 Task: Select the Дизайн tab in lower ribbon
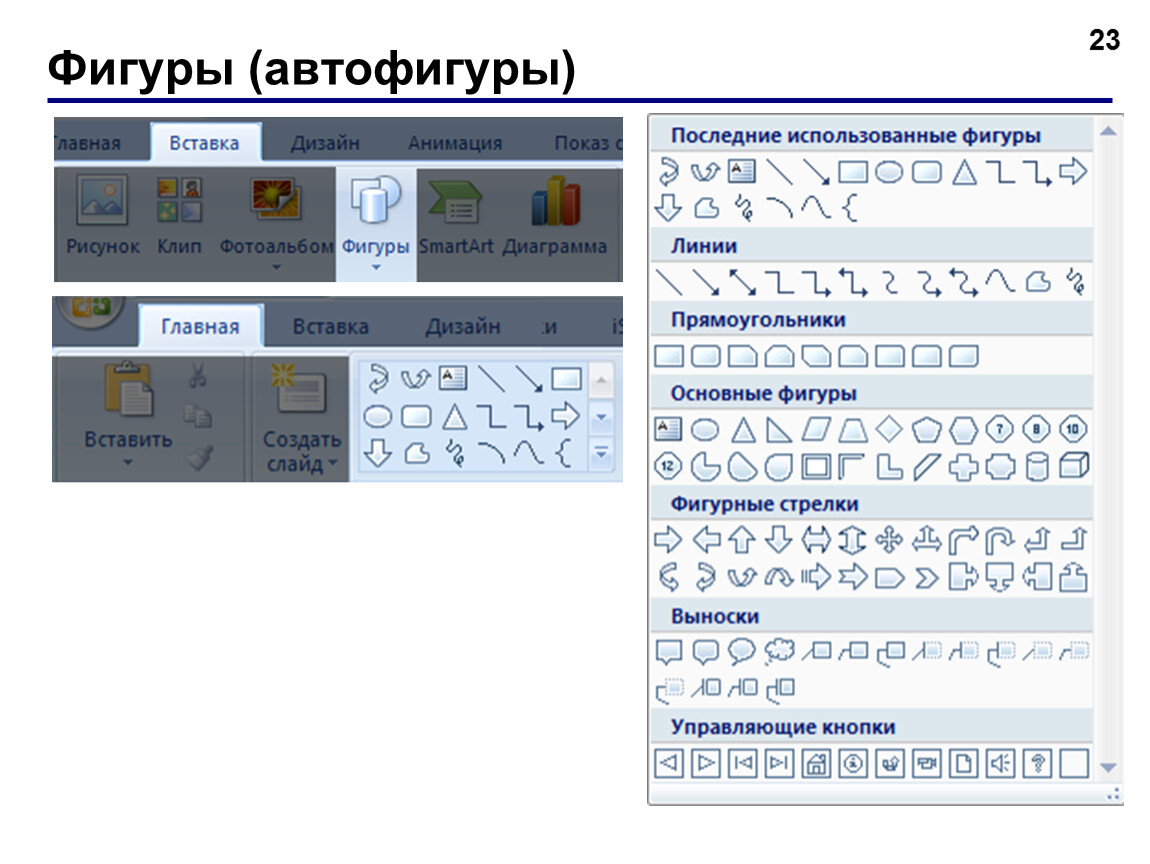(x=463, y=326)
